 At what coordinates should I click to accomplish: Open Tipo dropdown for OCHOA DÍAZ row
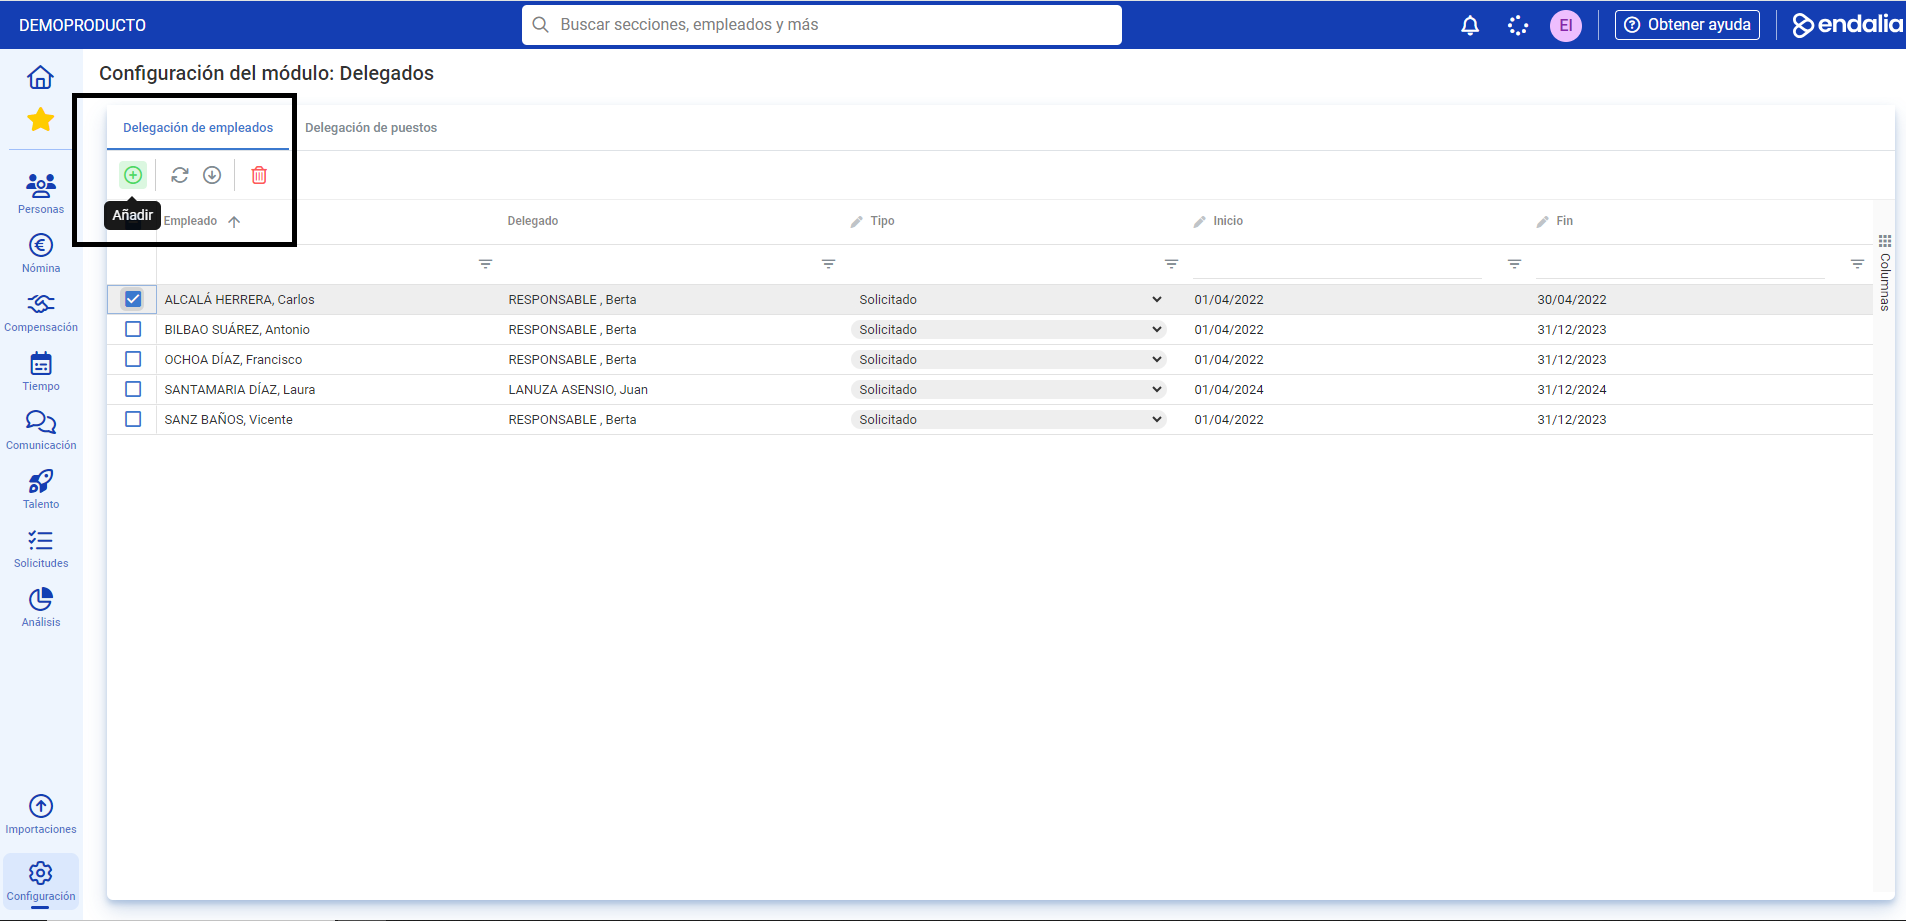pyautogui.click(x=1009, y=359)
